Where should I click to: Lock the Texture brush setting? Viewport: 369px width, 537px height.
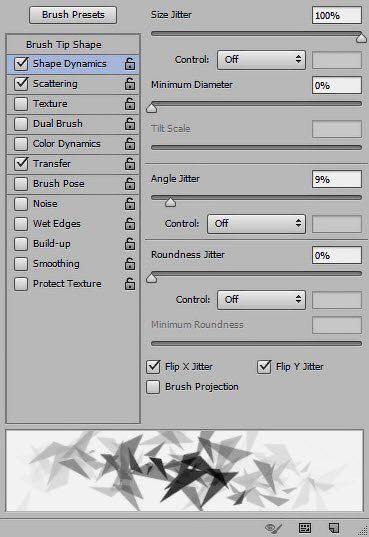tap(130, 104)
